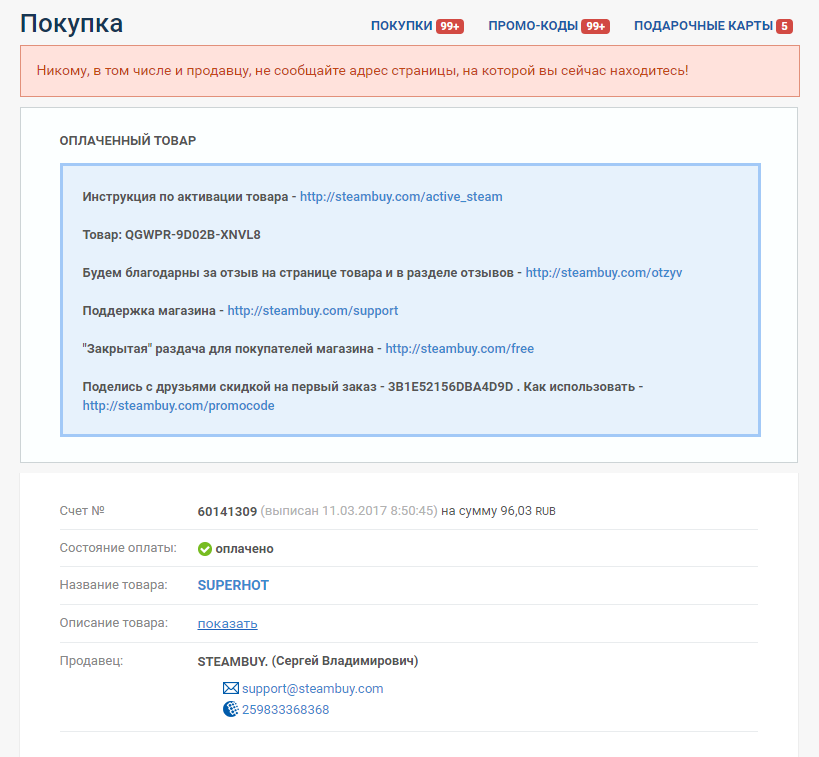
Task: Click the SUPERHOT product name link
Action: tap(233, 585)
